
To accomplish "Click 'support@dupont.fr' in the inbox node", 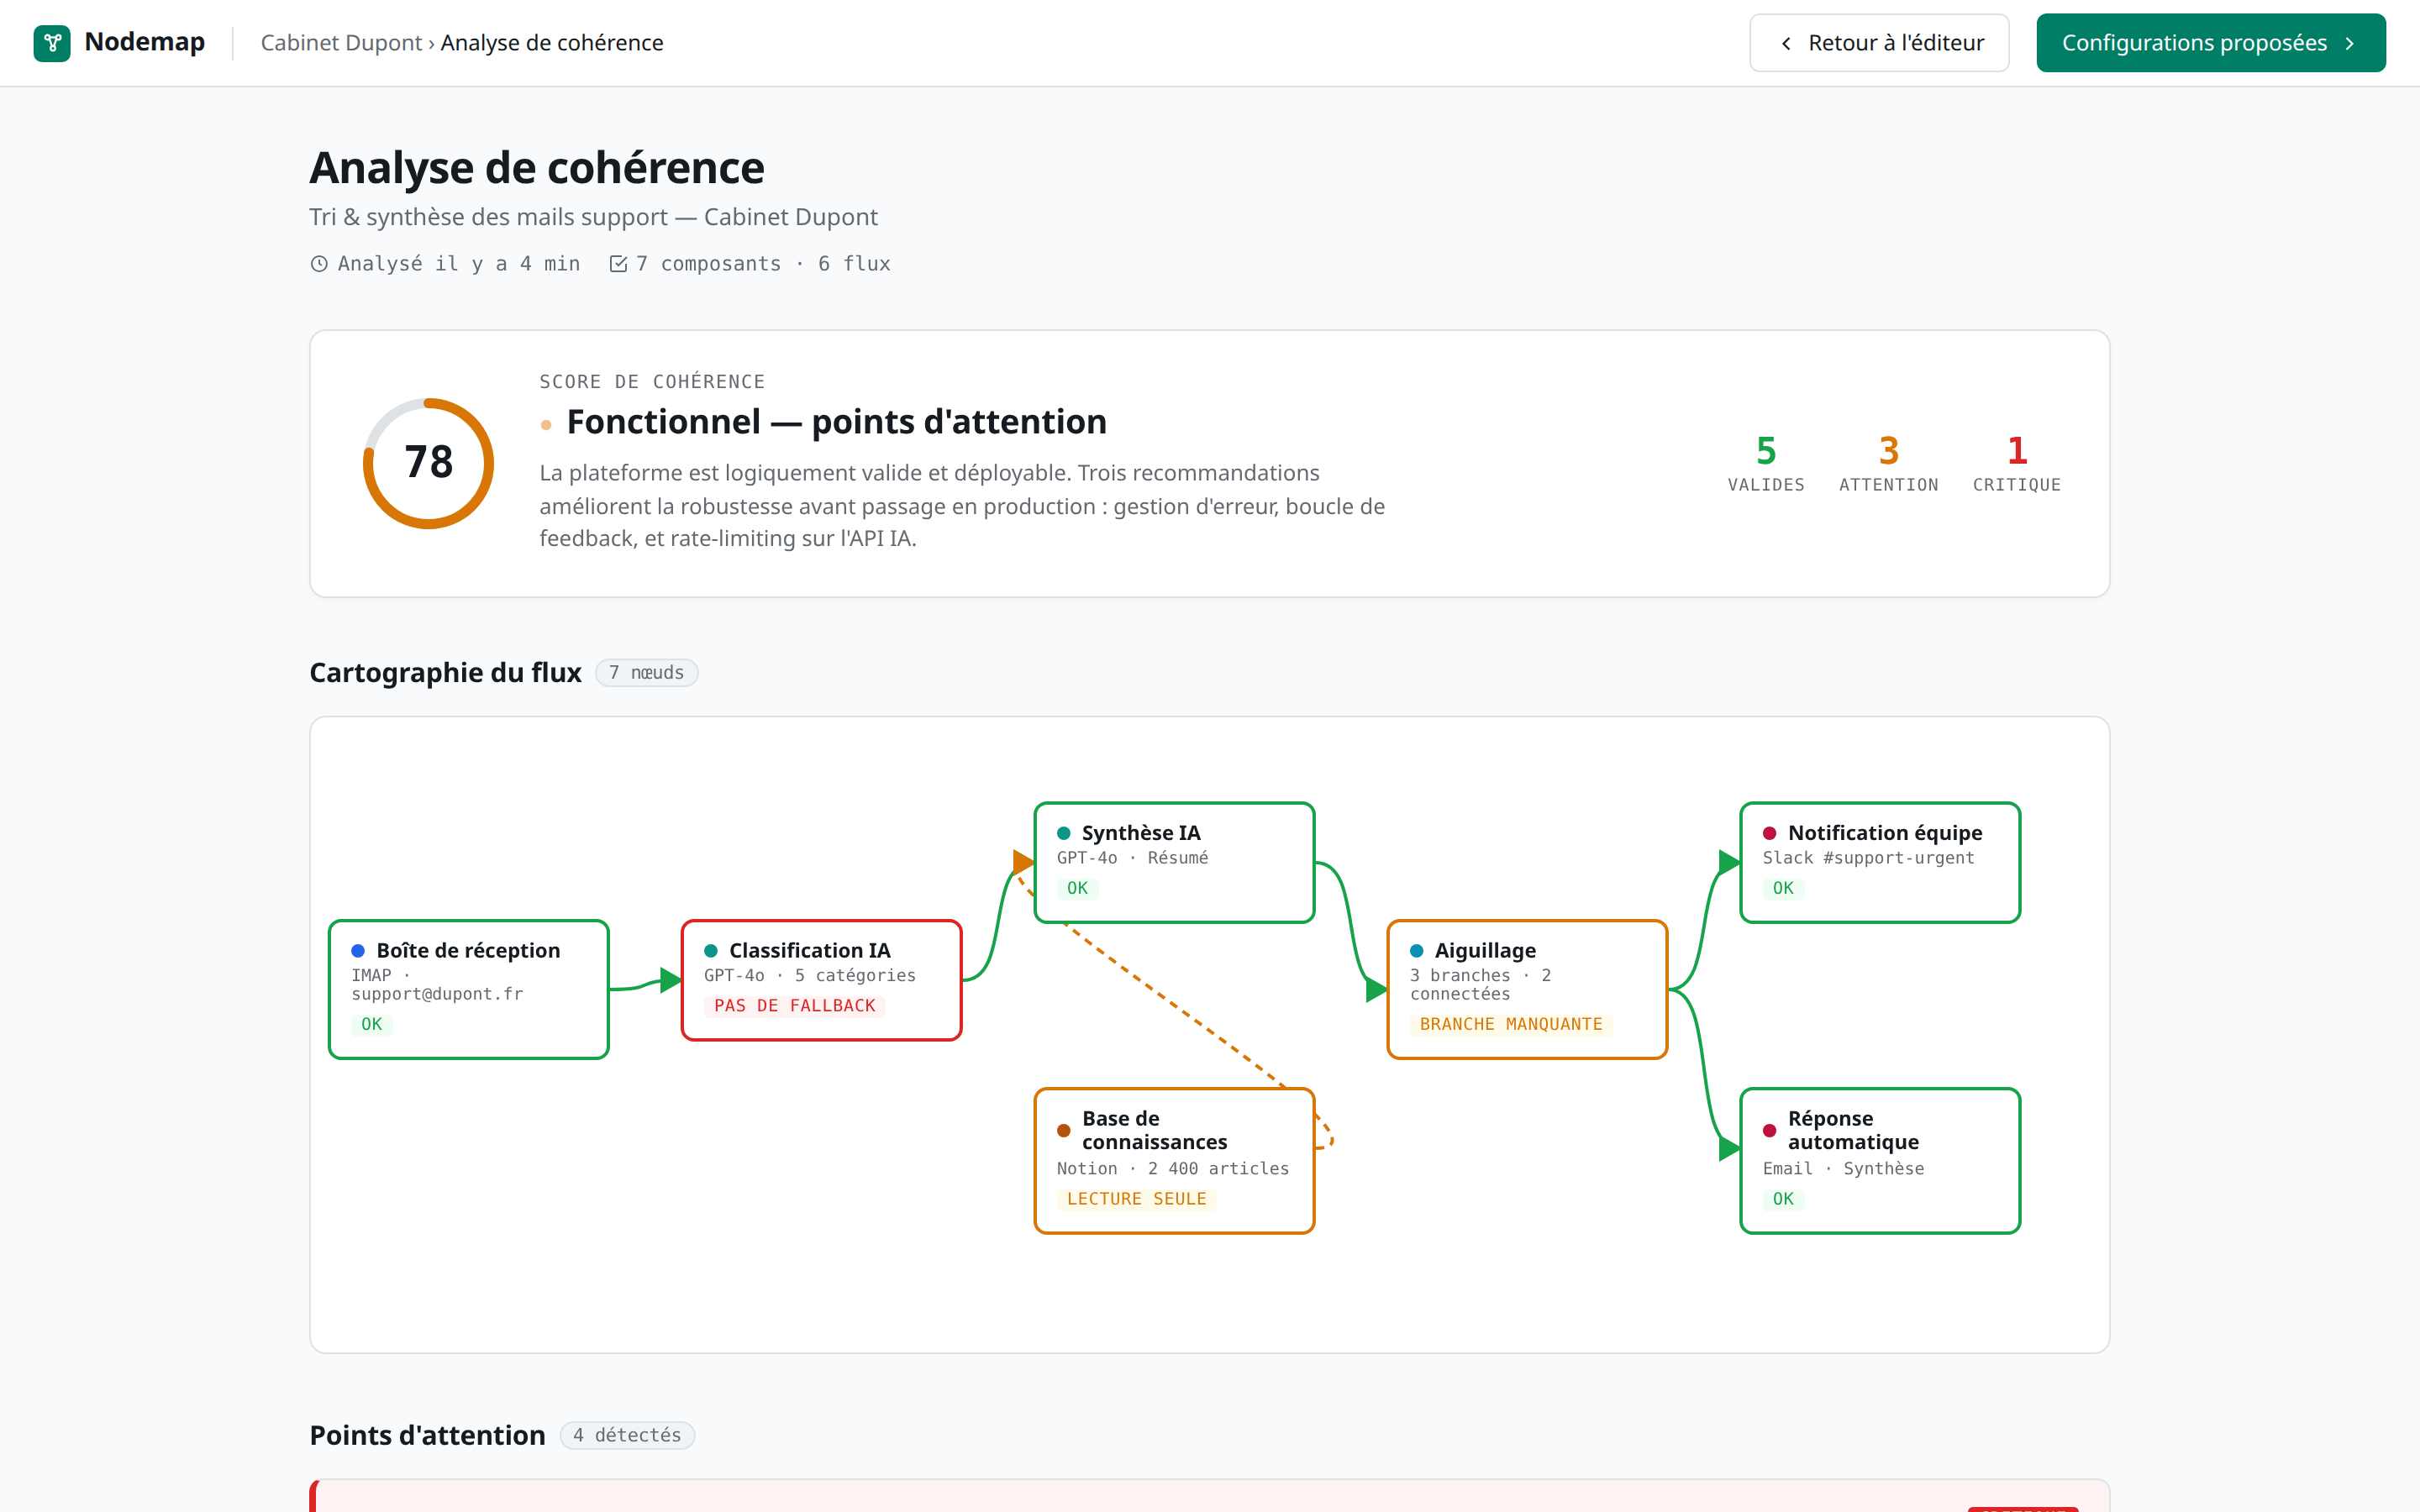I will pyautogui.click(x=437, y=994).
